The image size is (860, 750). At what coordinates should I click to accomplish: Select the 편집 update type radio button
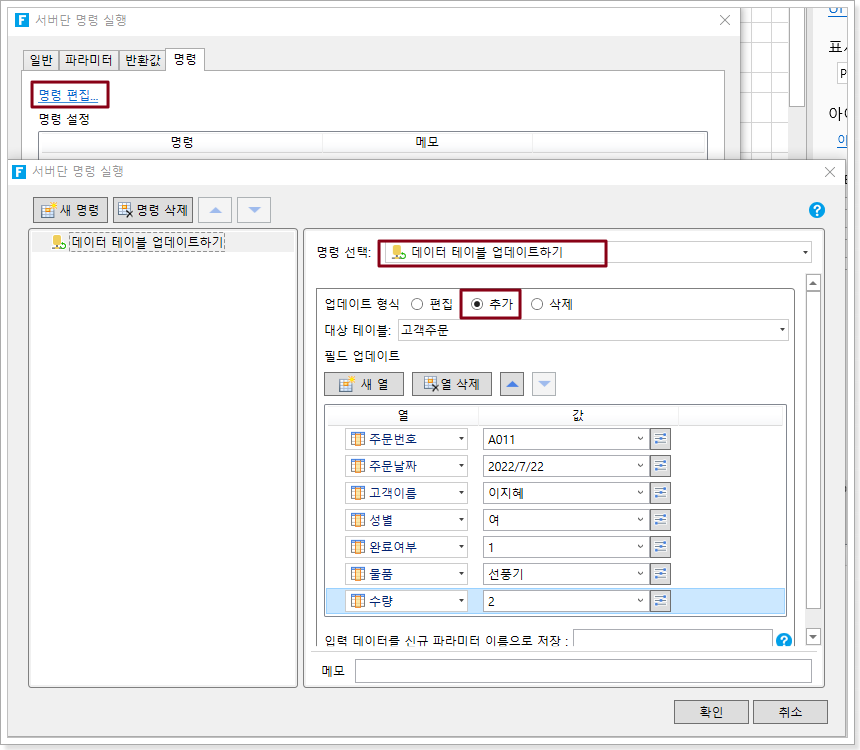(x=417, y=304)
